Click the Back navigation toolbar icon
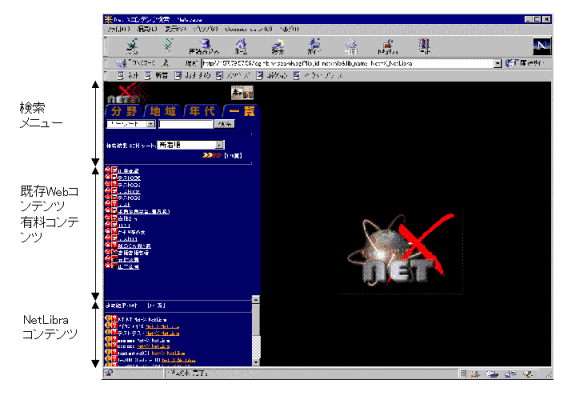Image resolution: width=576 pixels, height=396 pixels. (132, 46)
